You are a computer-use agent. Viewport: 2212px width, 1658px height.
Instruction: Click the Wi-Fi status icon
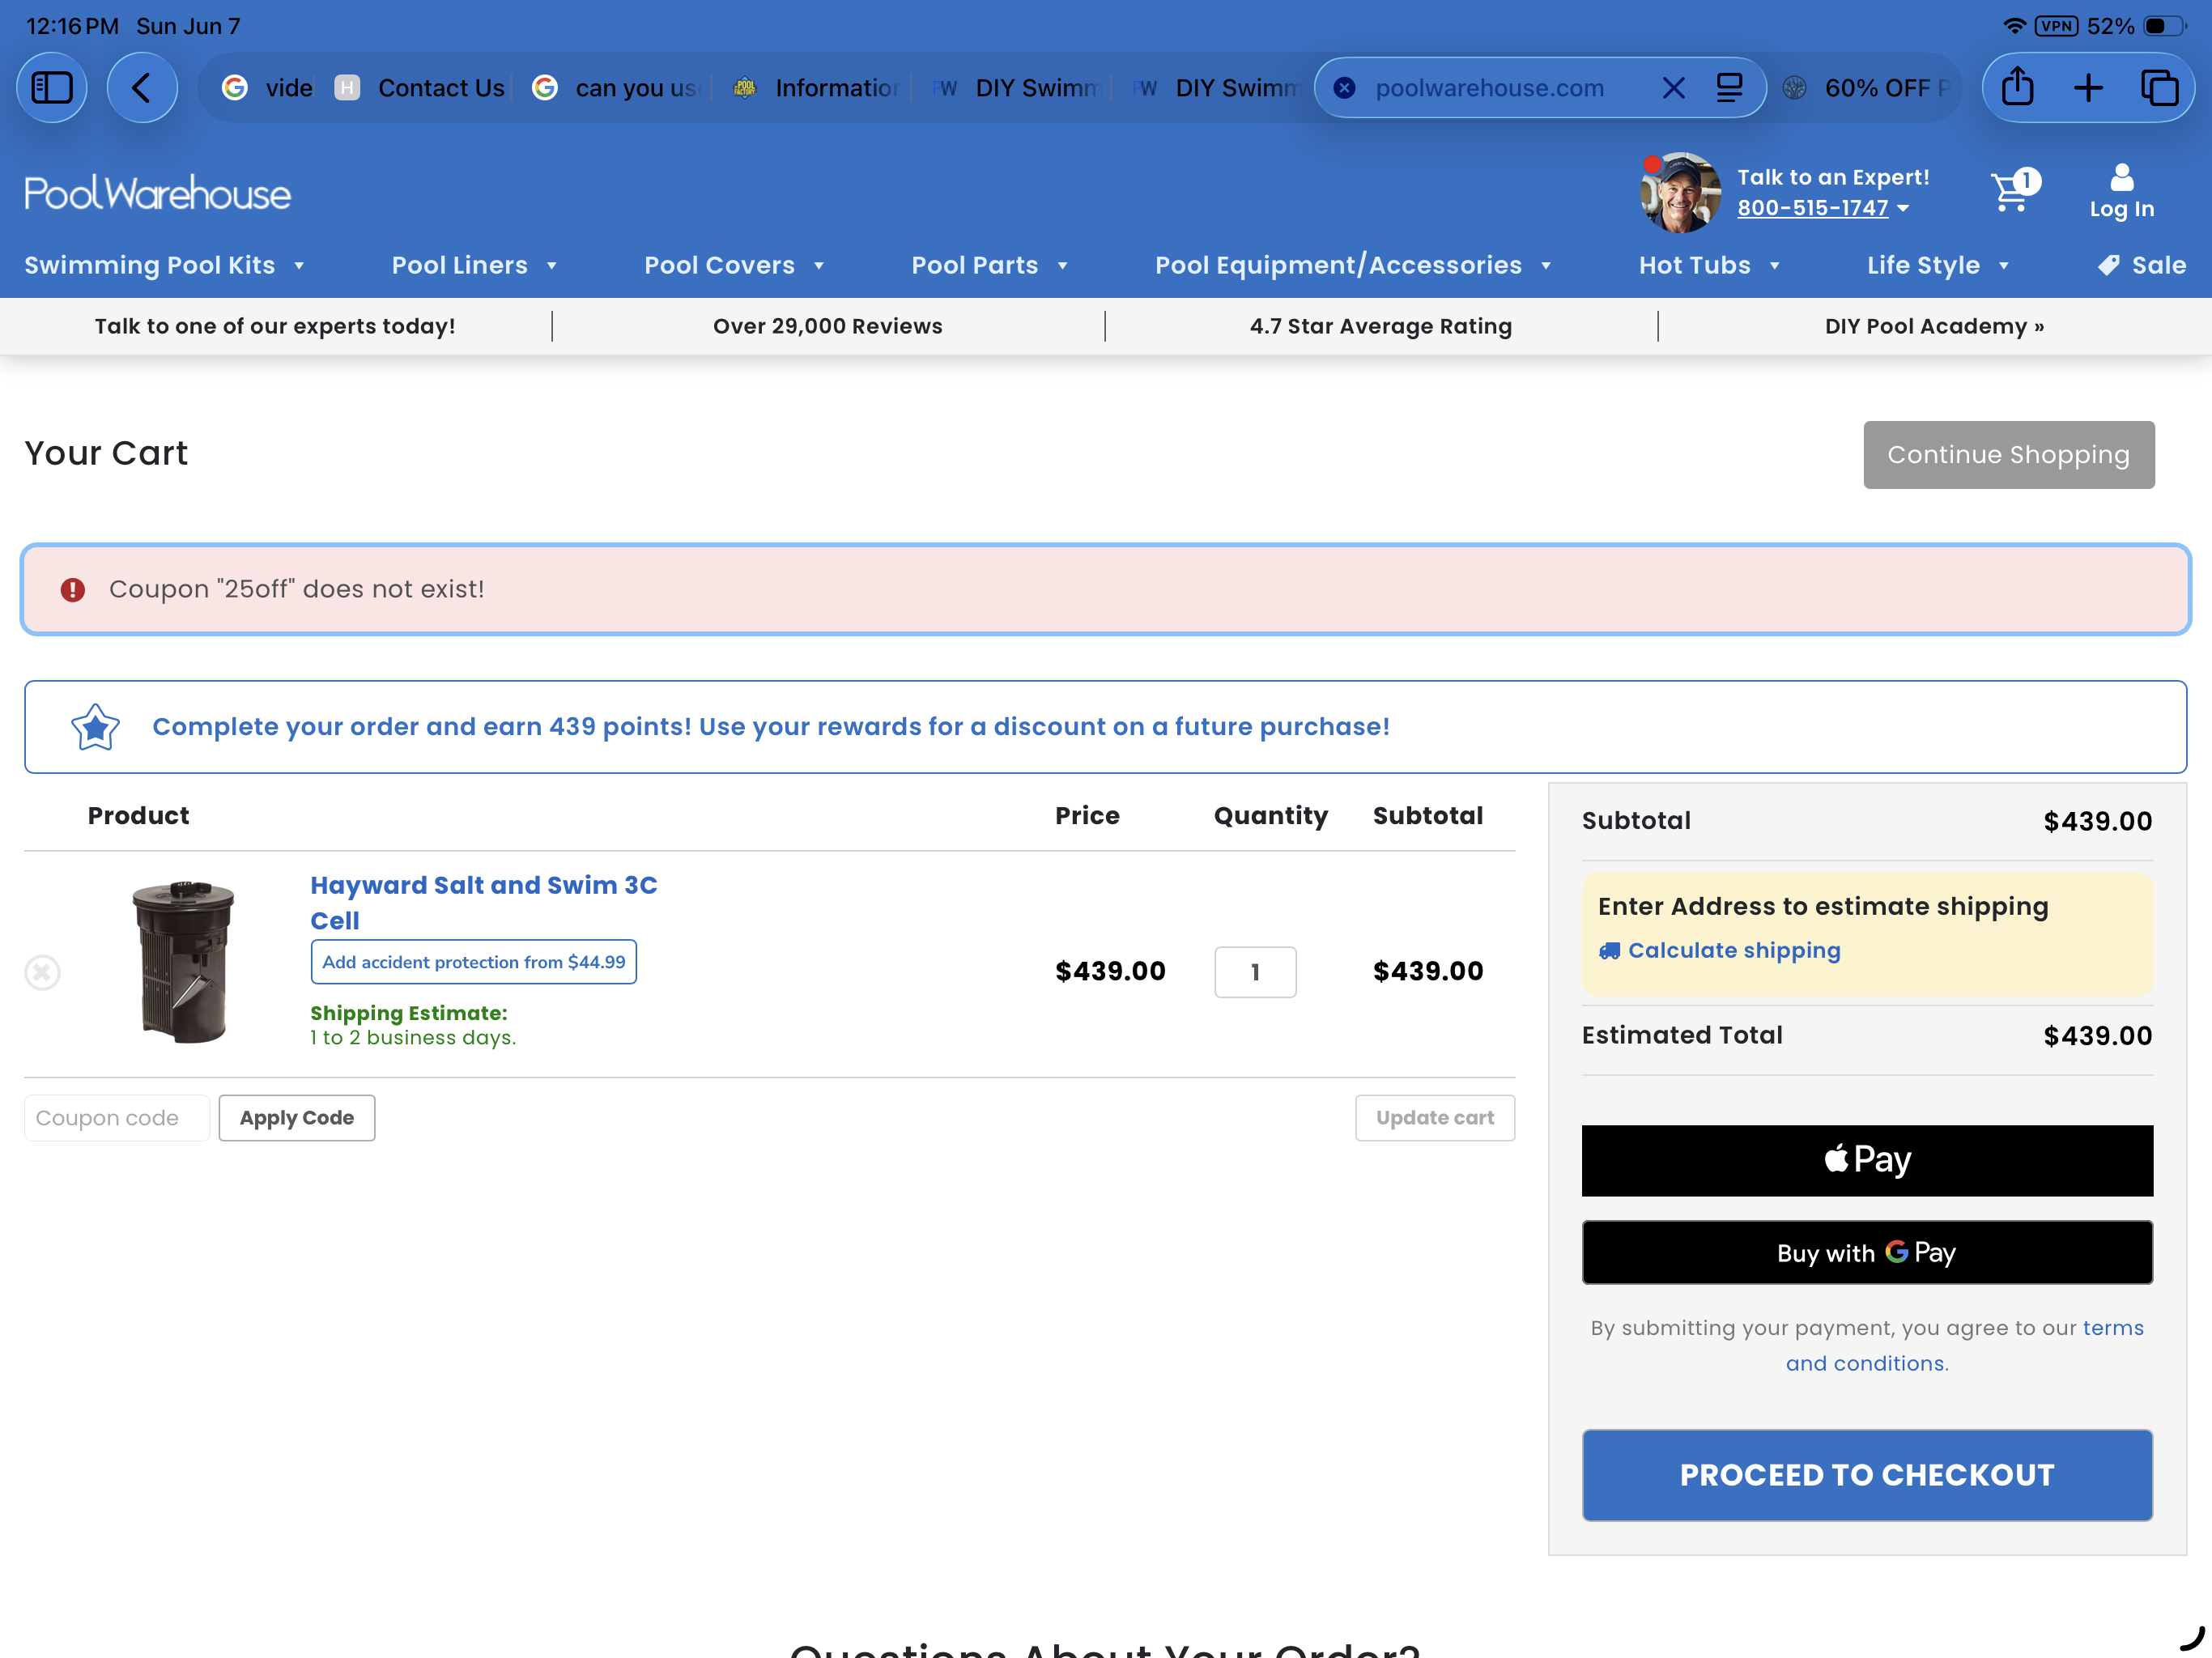[x=2014, y=26]
